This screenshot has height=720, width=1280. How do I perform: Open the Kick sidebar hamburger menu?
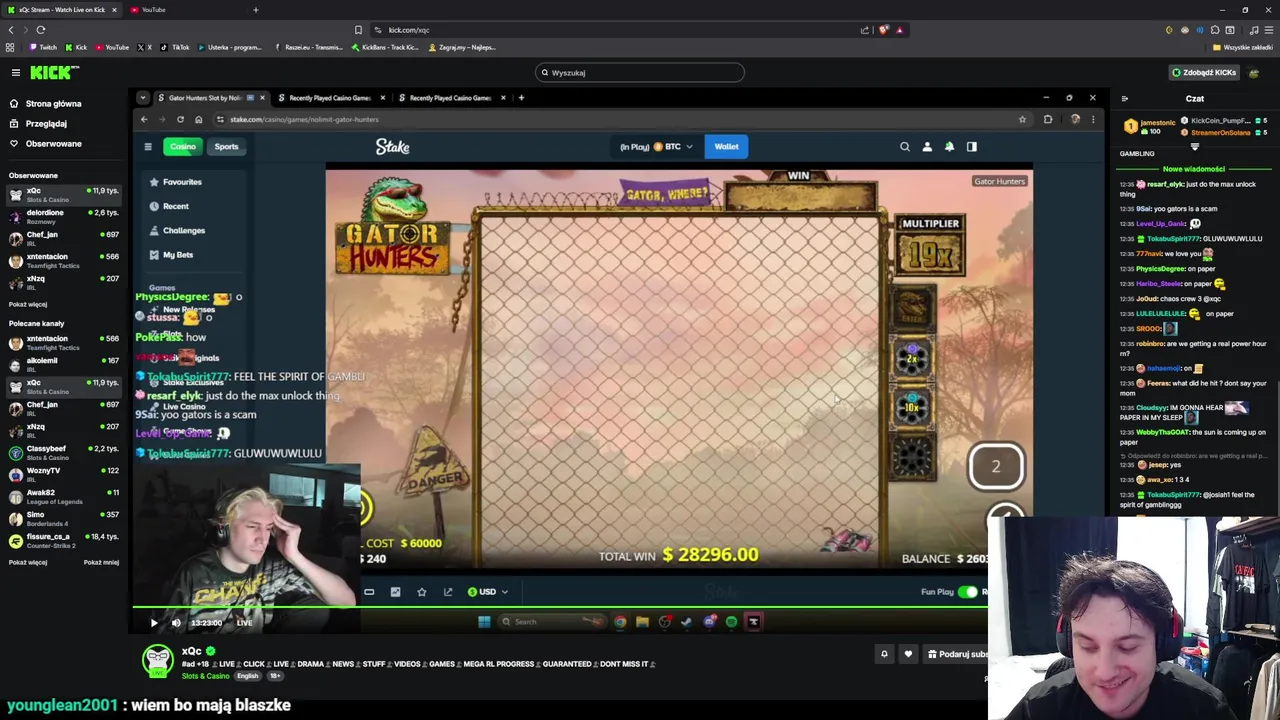[16, 72]
